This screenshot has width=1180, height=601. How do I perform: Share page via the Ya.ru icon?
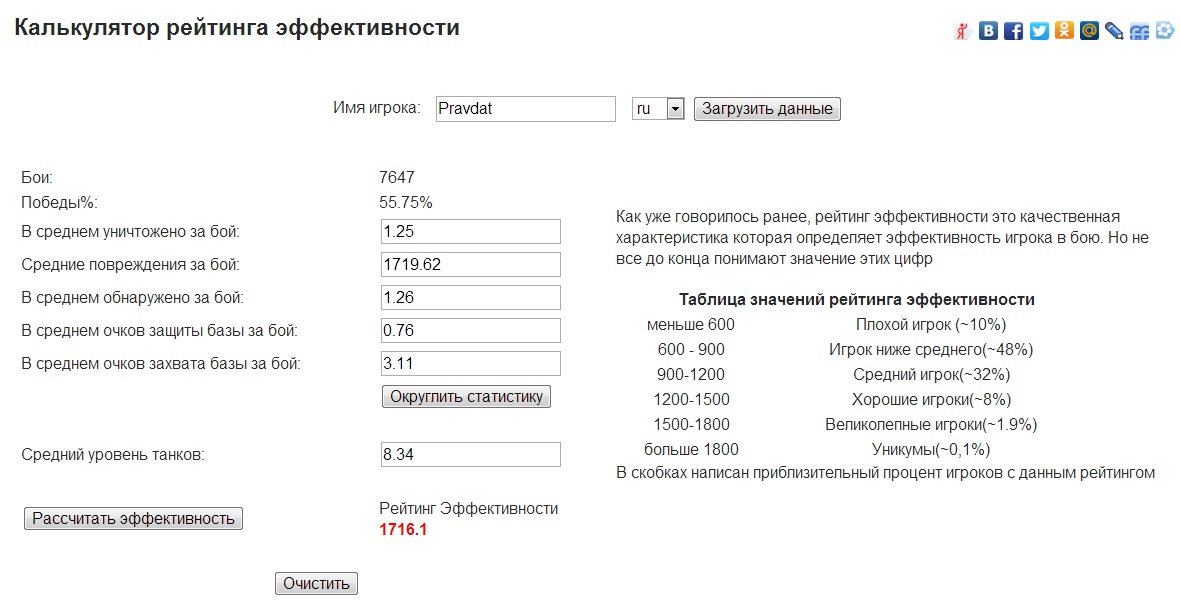(x=963, y=31)
